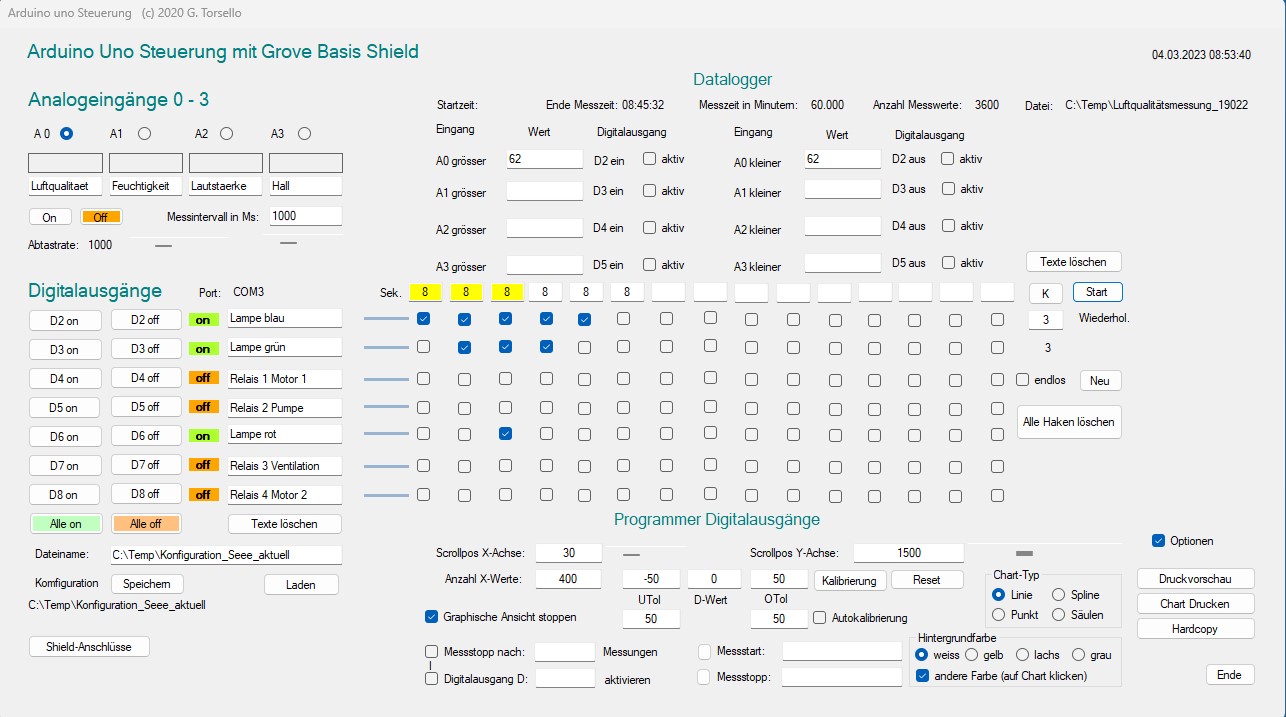Click the Scrollpos Y-Achse slider

(1024, 552)
